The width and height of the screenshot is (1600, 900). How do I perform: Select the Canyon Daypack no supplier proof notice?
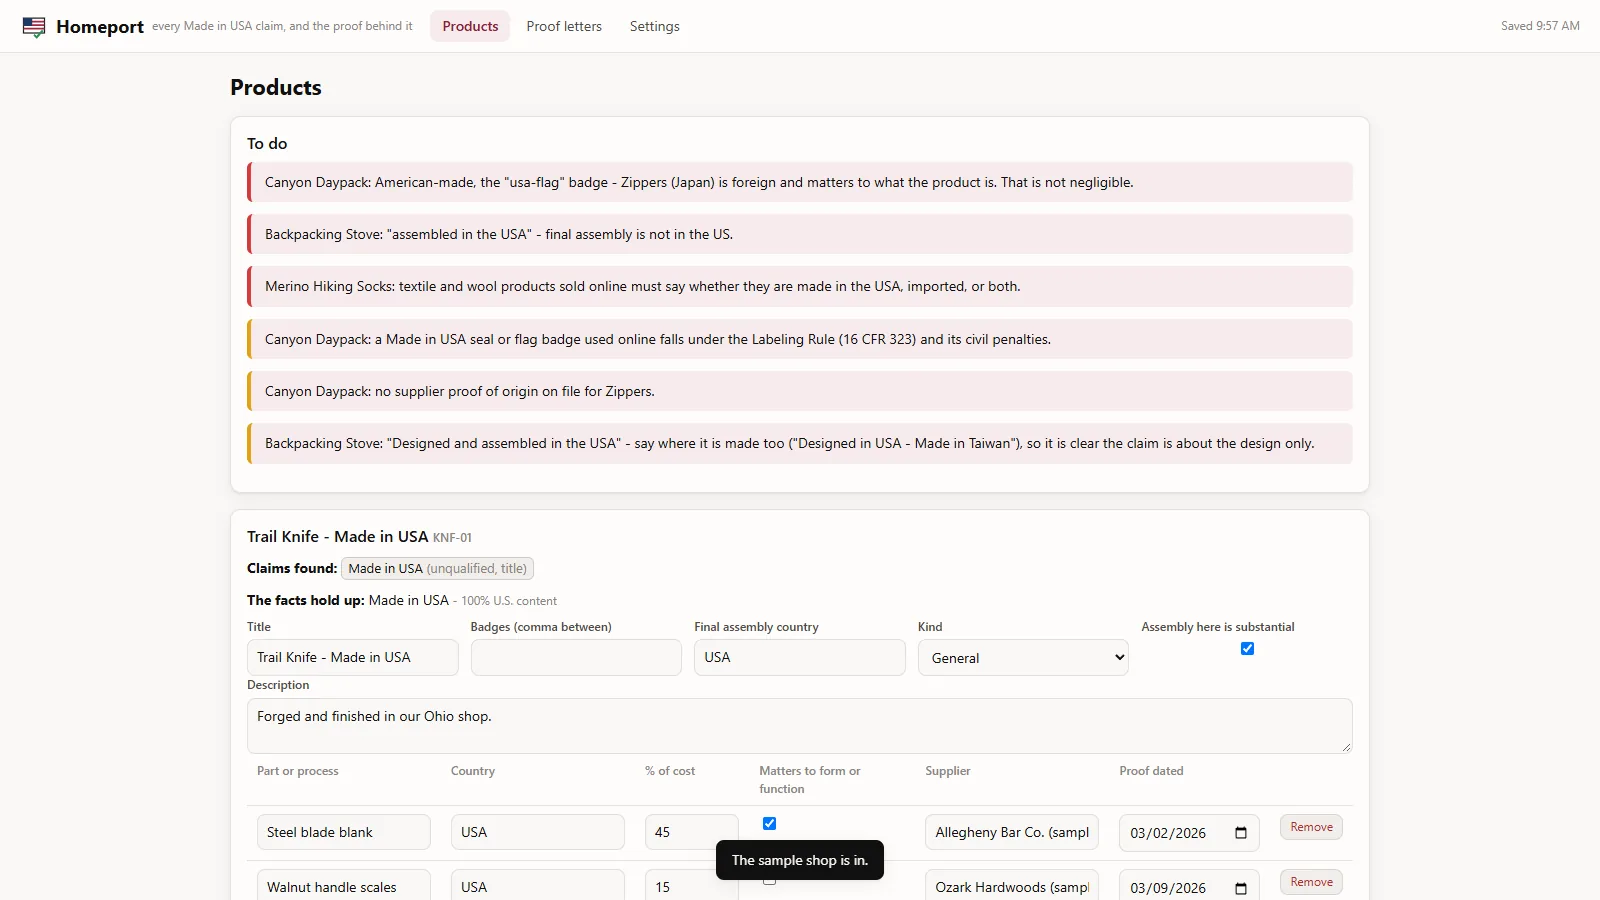[800, 391]
